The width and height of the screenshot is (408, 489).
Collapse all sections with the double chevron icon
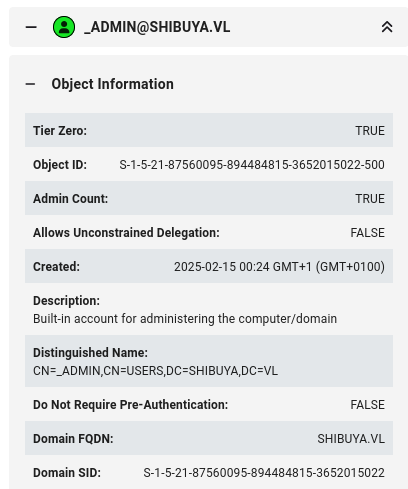click(x=387, y=27)
